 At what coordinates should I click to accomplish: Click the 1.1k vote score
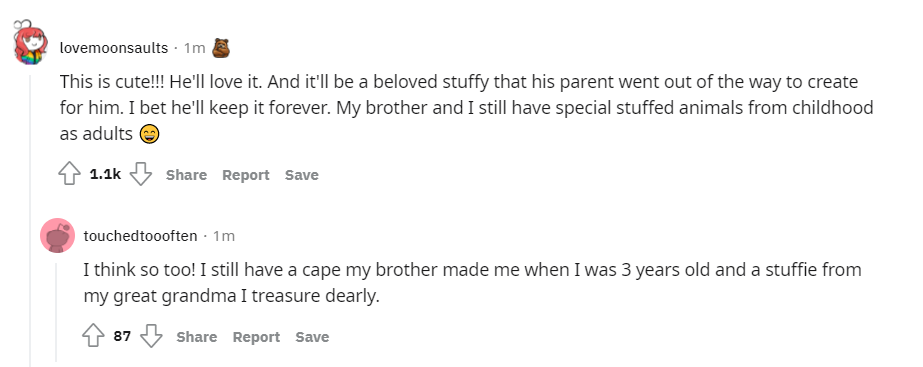105,174
